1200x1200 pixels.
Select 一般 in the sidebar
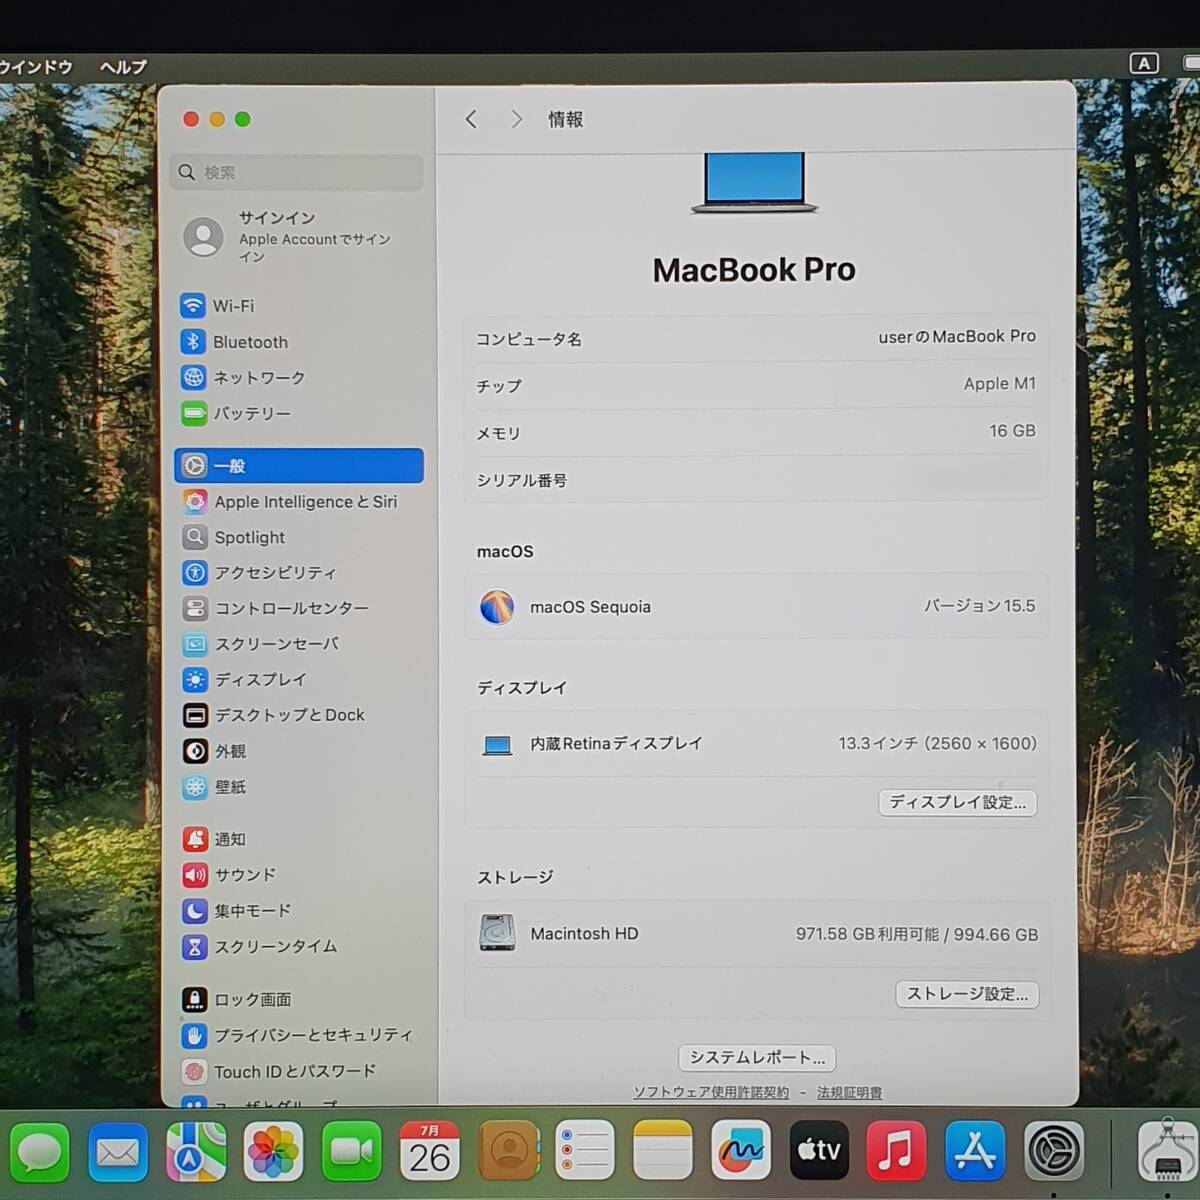298,466
